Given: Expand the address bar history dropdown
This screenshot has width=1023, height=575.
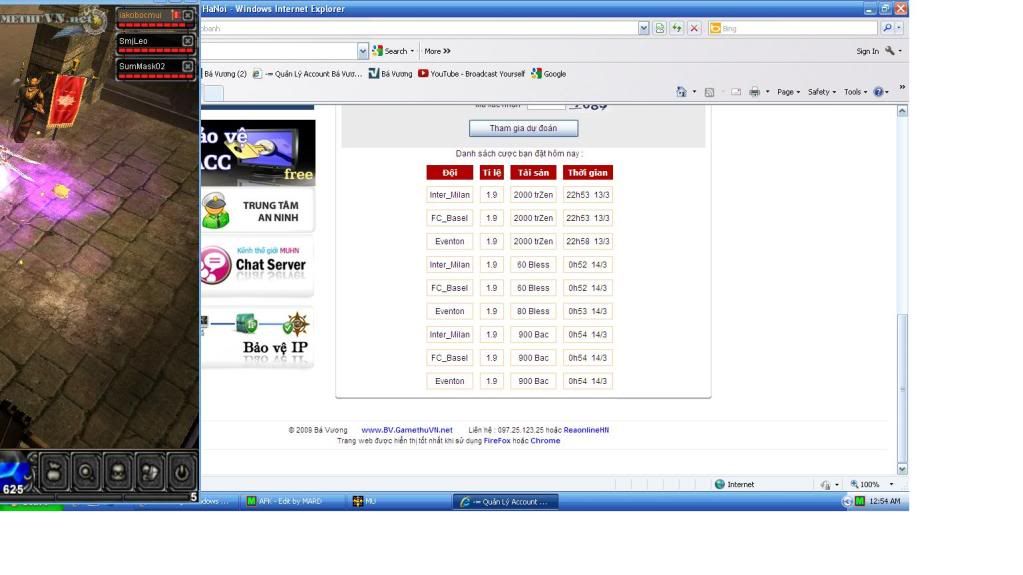Looking at the screenshot, I should [644, 28].
